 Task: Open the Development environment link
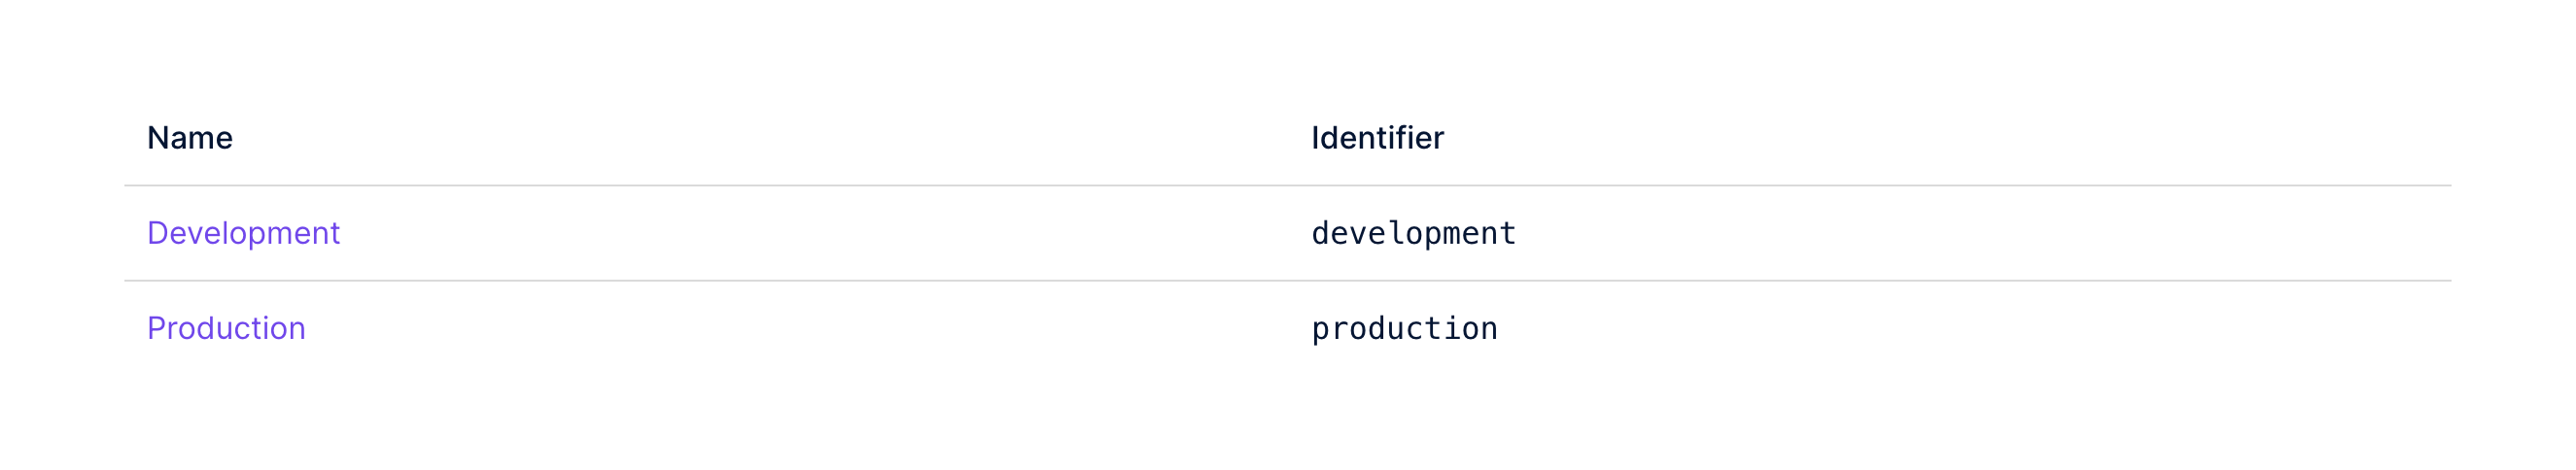coord(243,233)
